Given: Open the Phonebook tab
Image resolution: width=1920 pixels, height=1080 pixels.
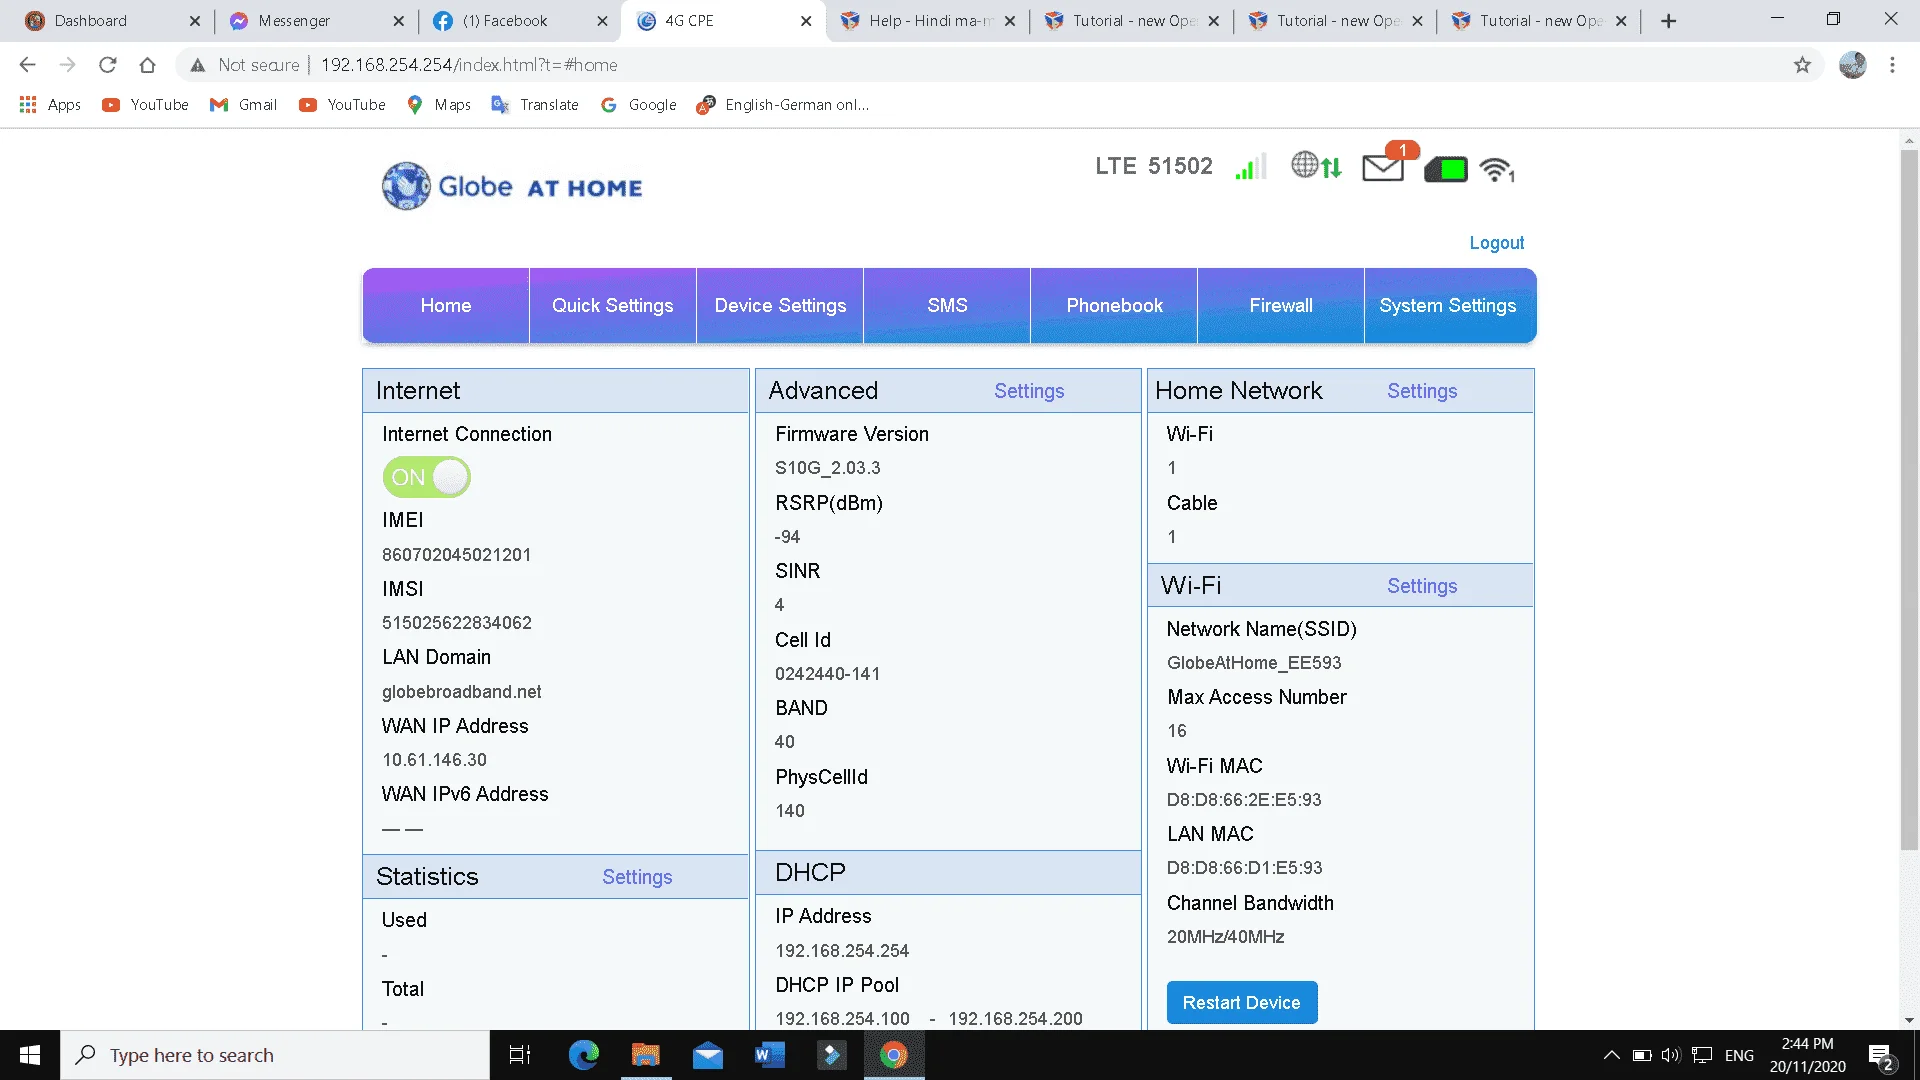Looking at the screenshot, I should (1114, 306).
